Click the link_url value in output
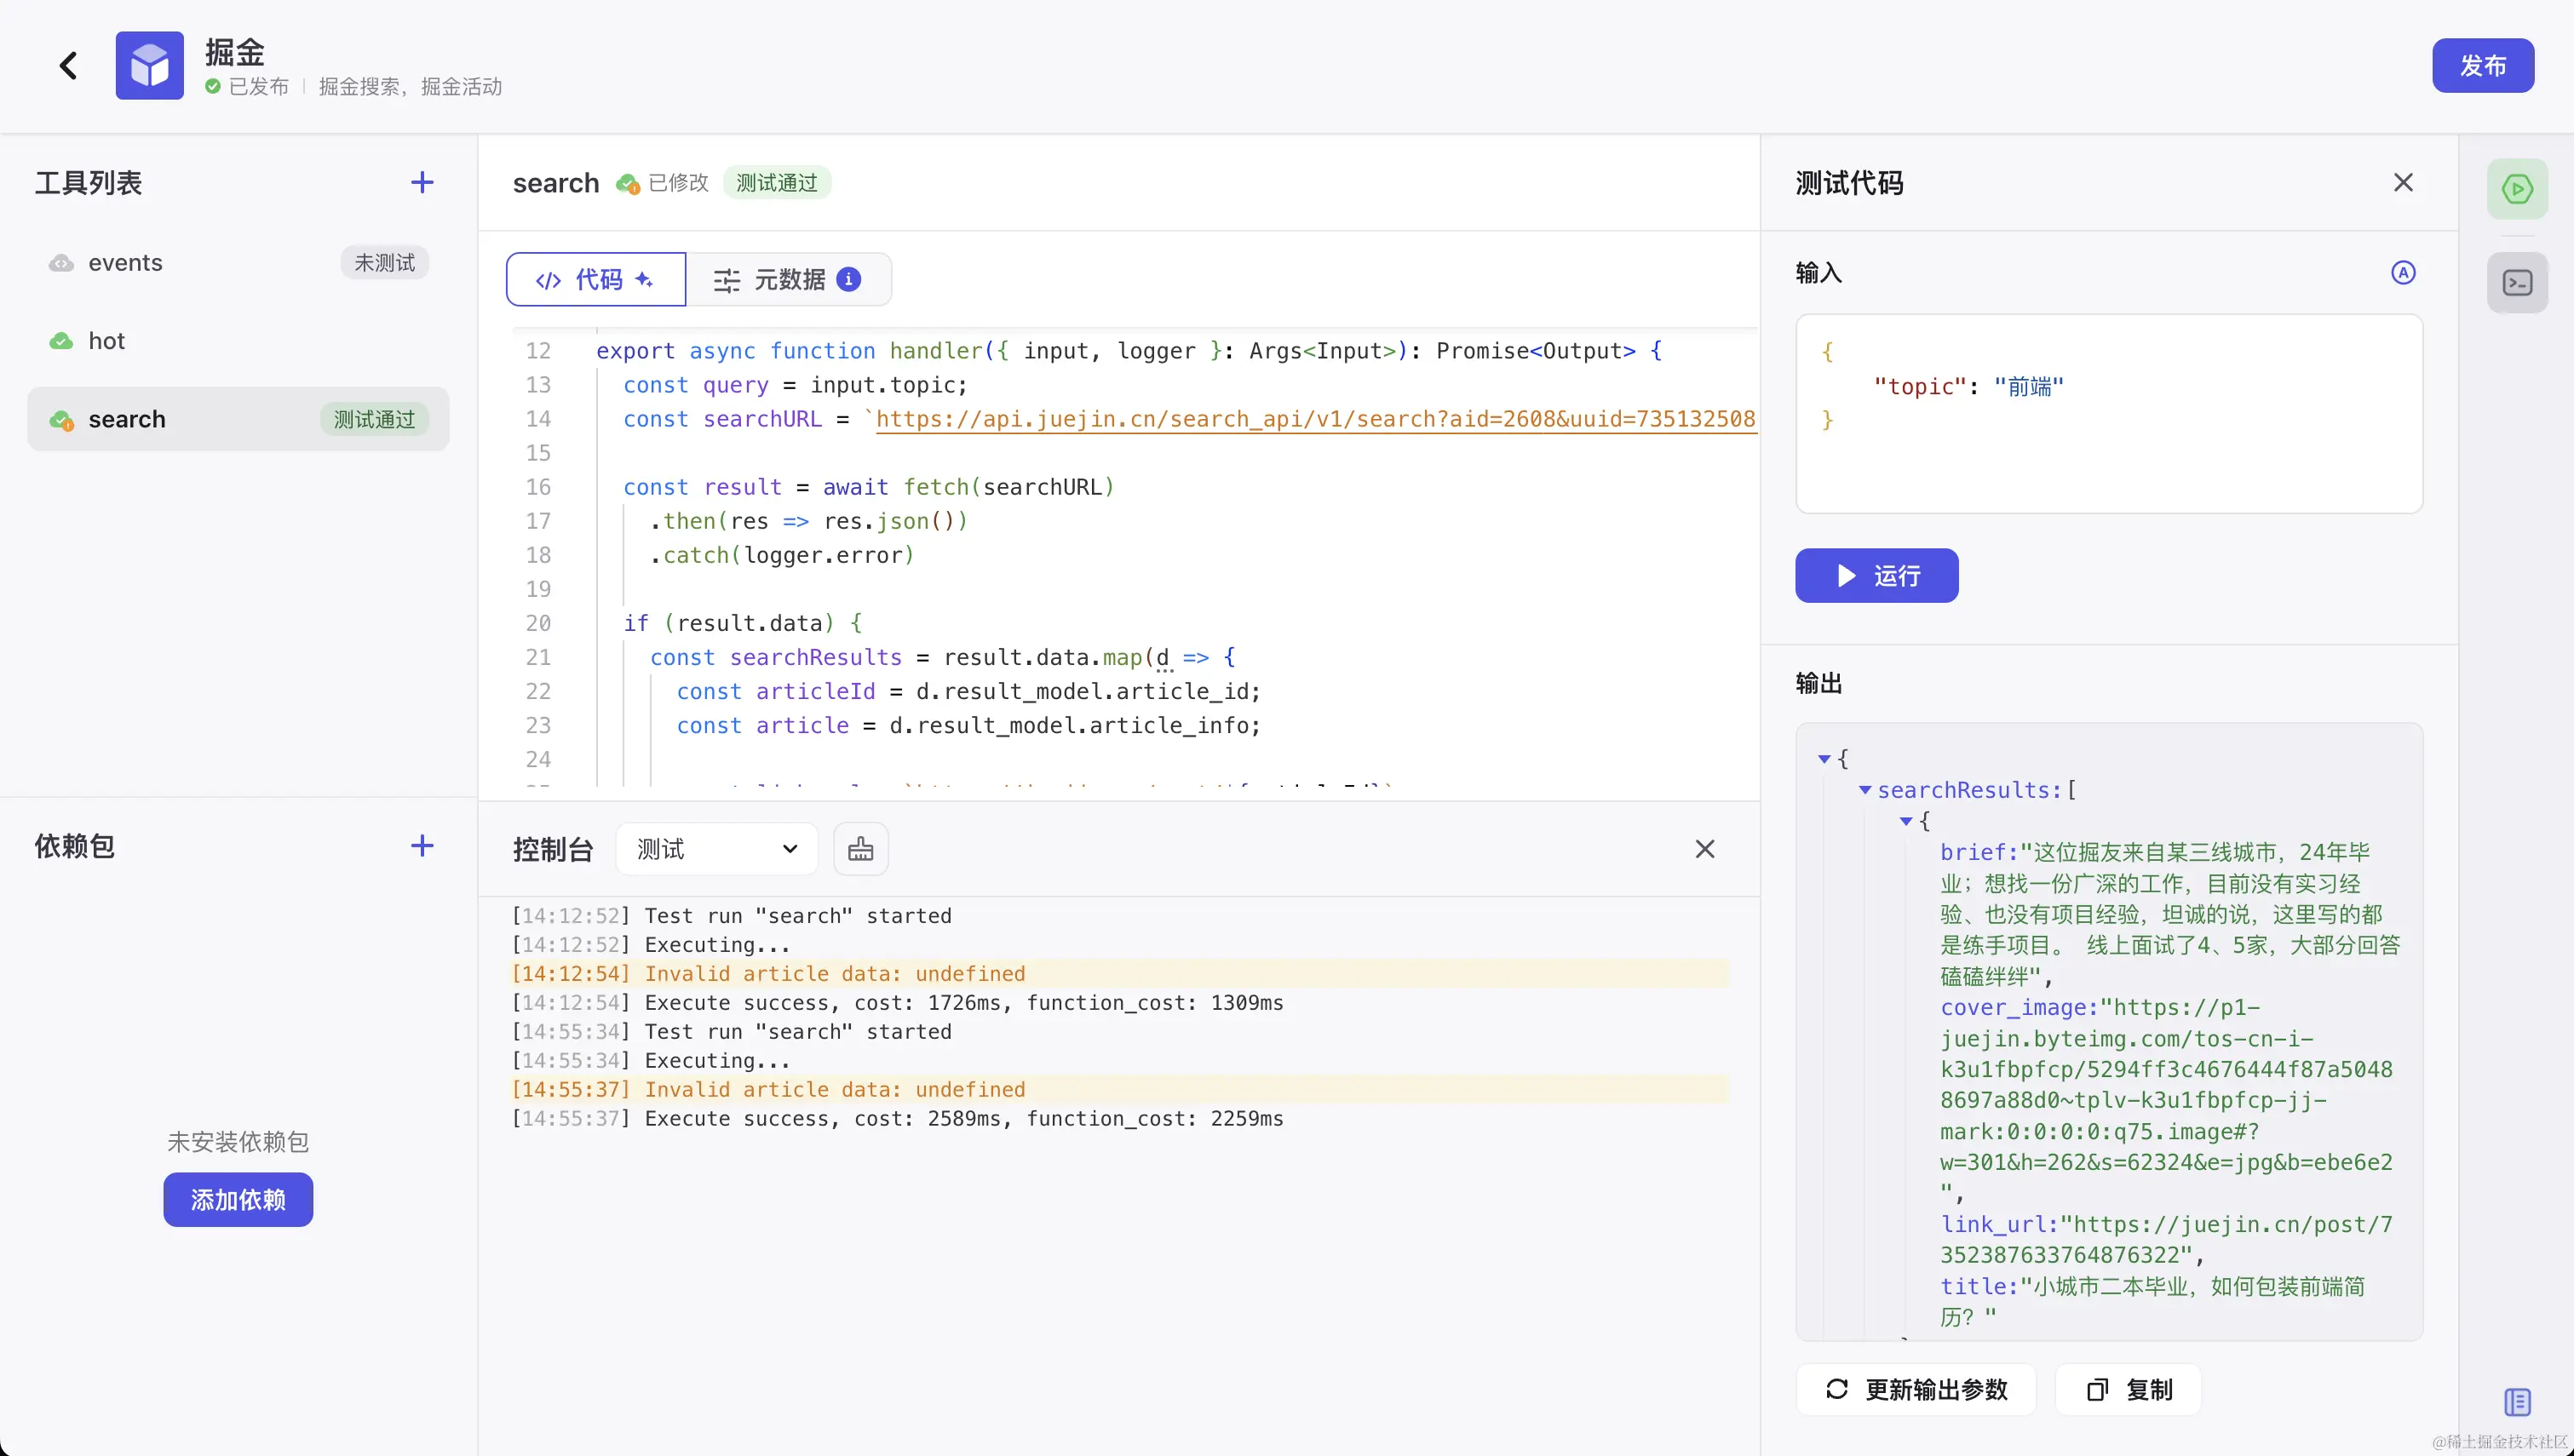This screenshot has height=1456, width=2574. pos(2166,1240)
